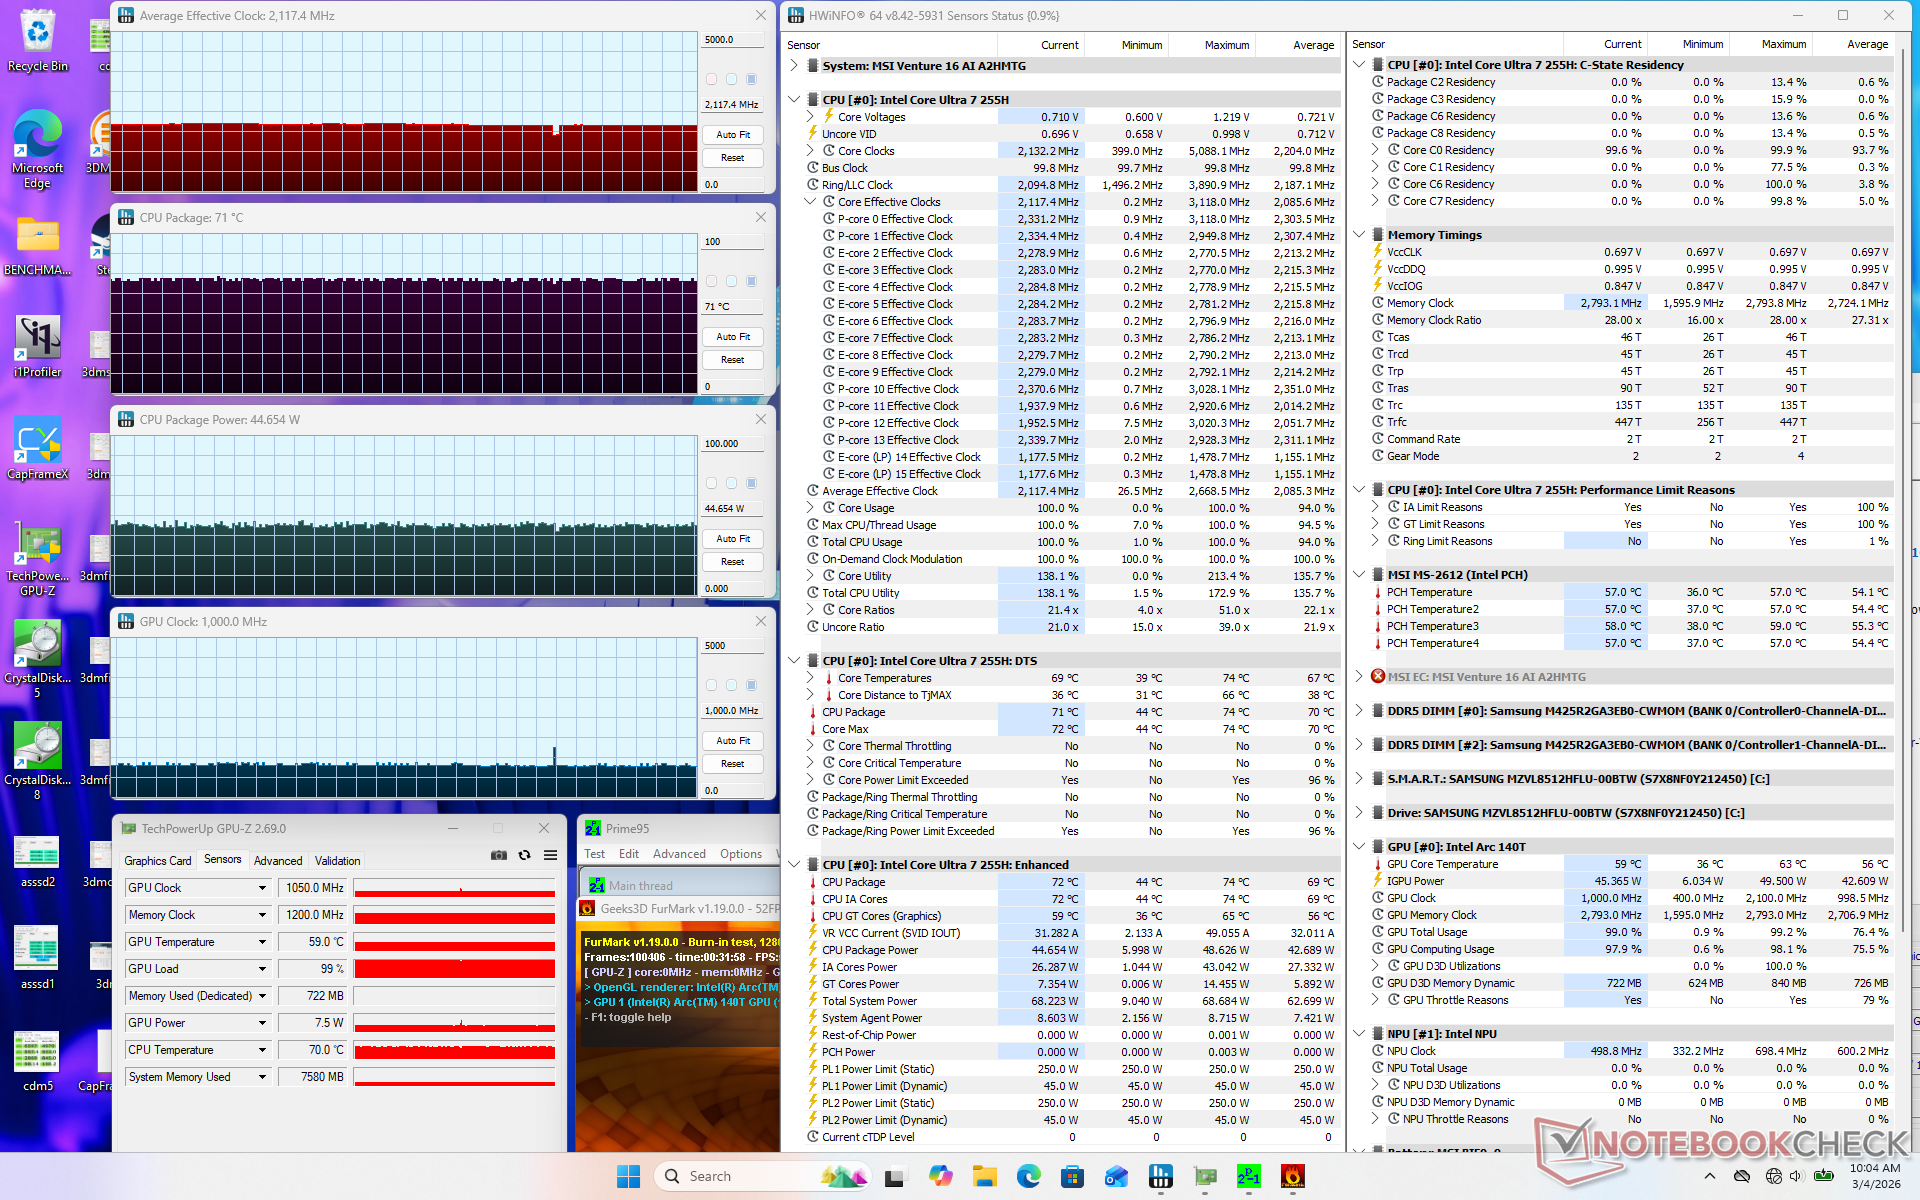Open GPU Load sensor dropdown in GPU-Z
This screenshot has width=1920, height=1200.
(x=262, y=969)
